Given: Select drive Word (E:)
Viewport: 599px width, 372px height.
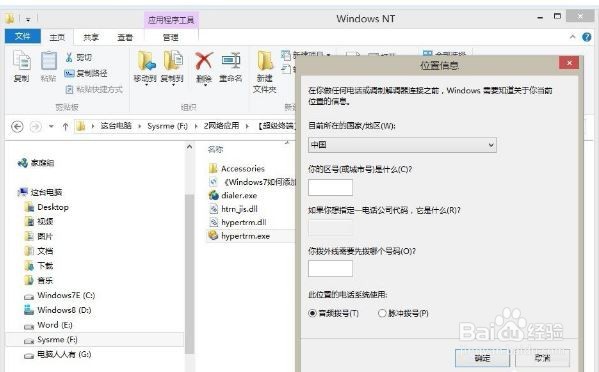Looking at the screenshot, I should point(48,325).
